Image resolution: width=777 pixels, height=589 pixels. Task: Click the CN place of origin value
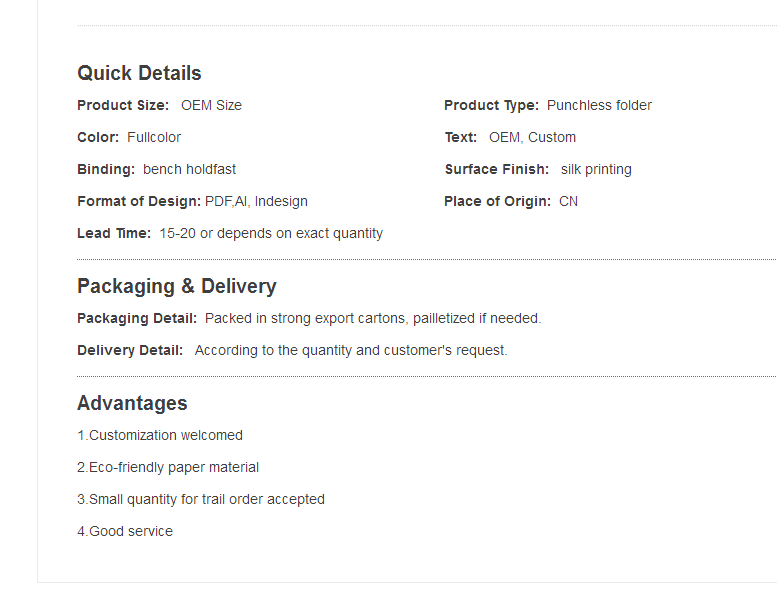(568, 202)
